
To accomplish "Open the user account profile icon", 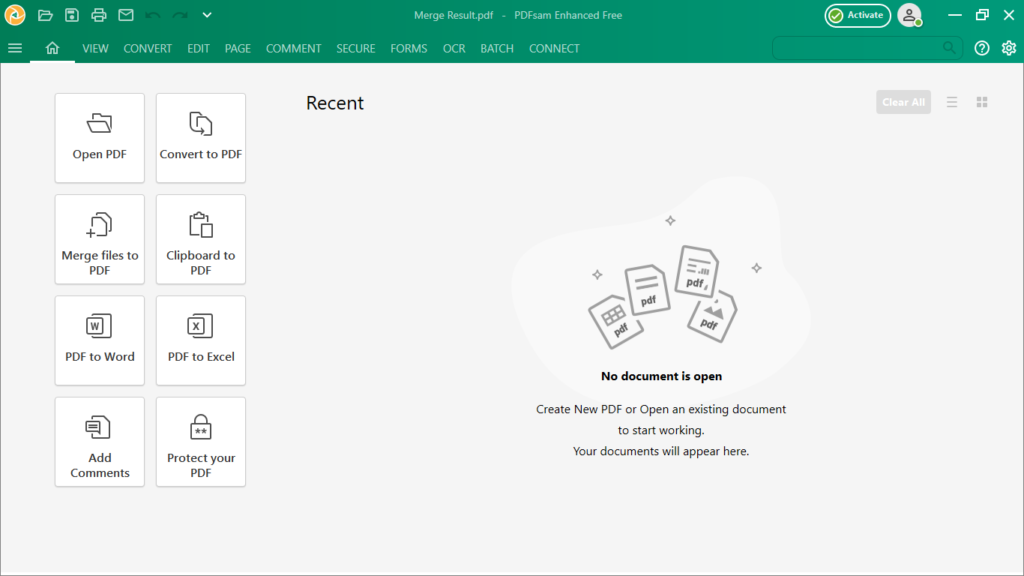I will [x=910, y=15].
